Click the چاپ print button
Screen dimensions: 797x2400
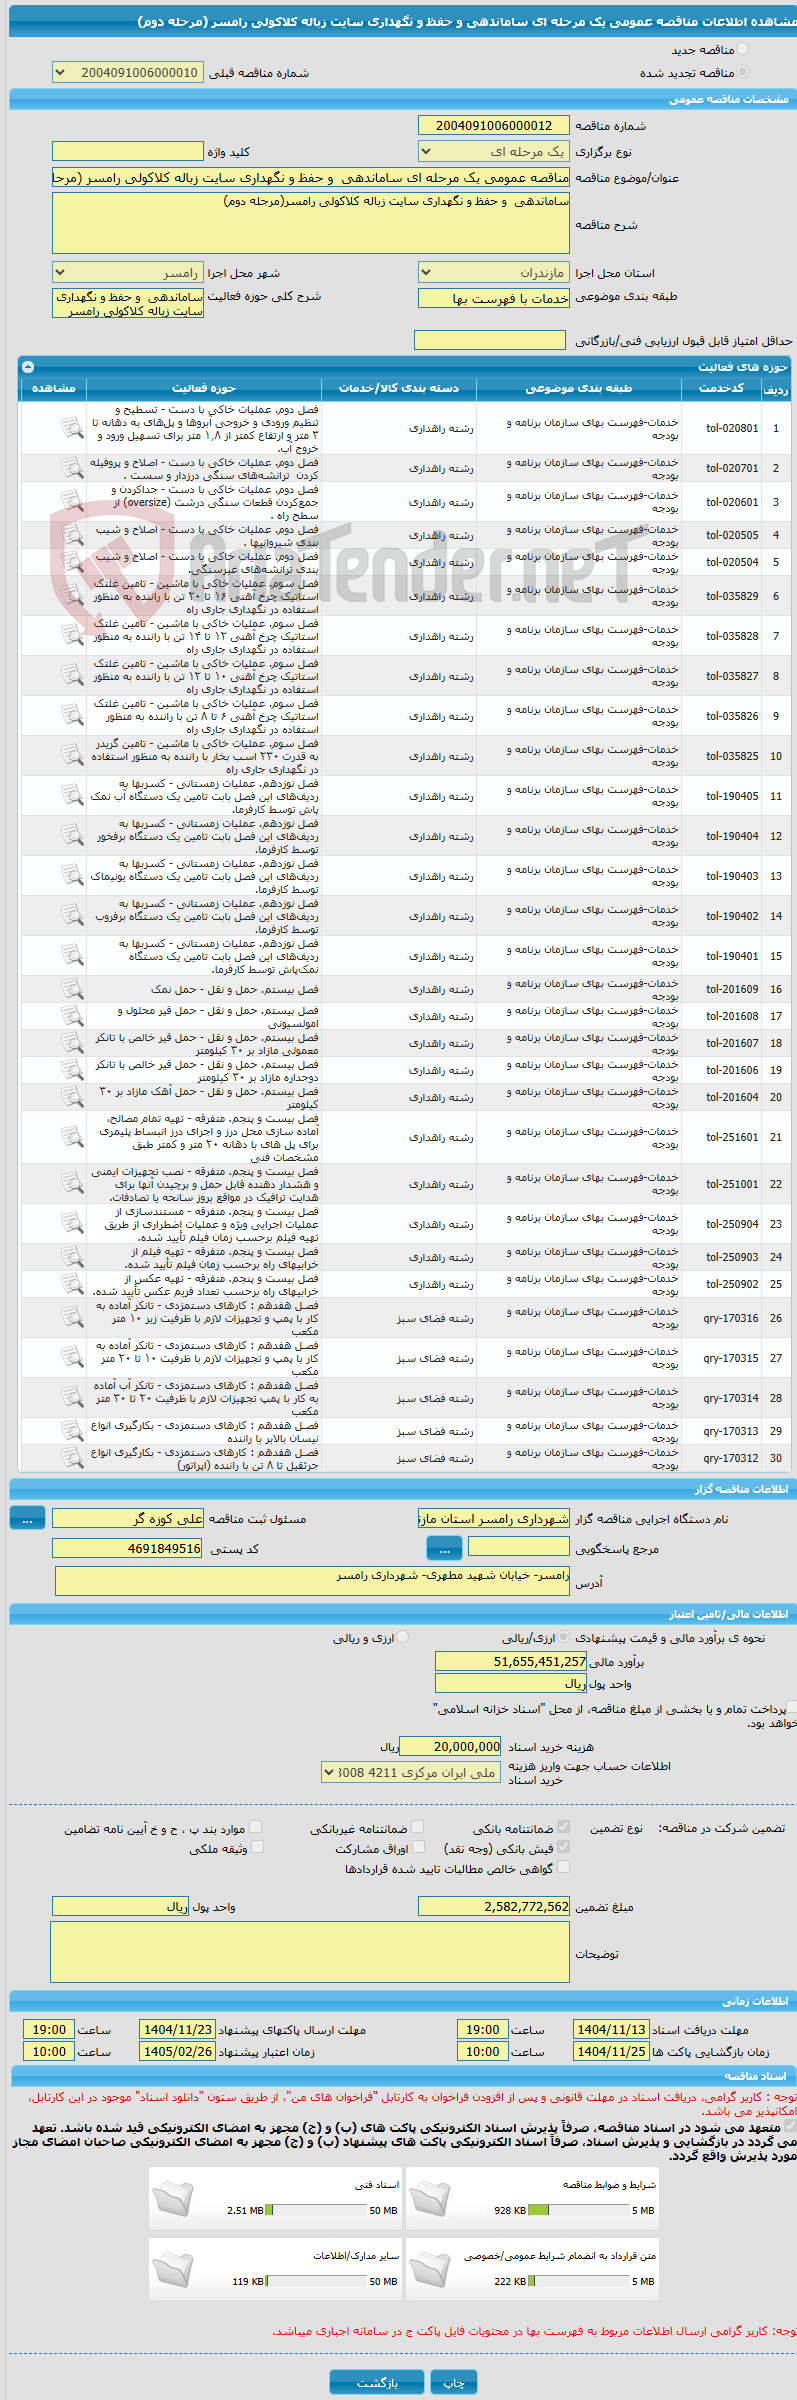pyautogui.click(x=454, y=2381)
